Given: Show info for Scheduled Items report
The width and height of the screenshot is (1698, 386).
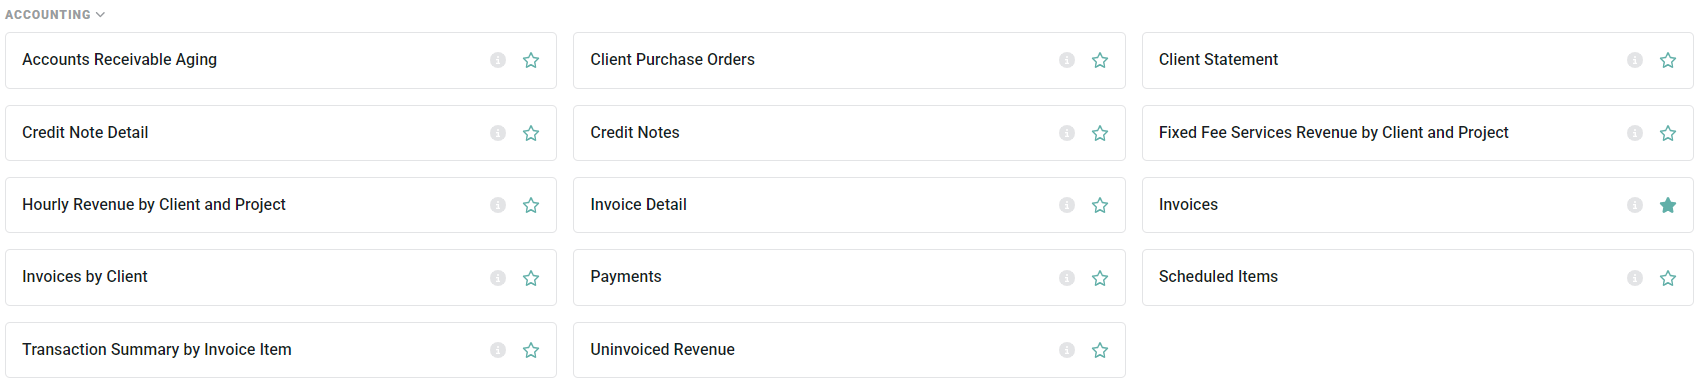Looking at the screenshot, I should (1635, 278).
